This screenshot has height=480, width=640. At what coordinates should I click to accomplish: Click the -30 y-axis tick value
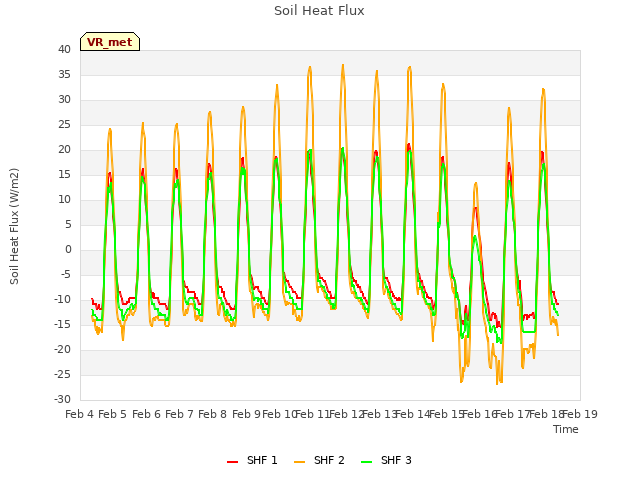pos(62,400)
